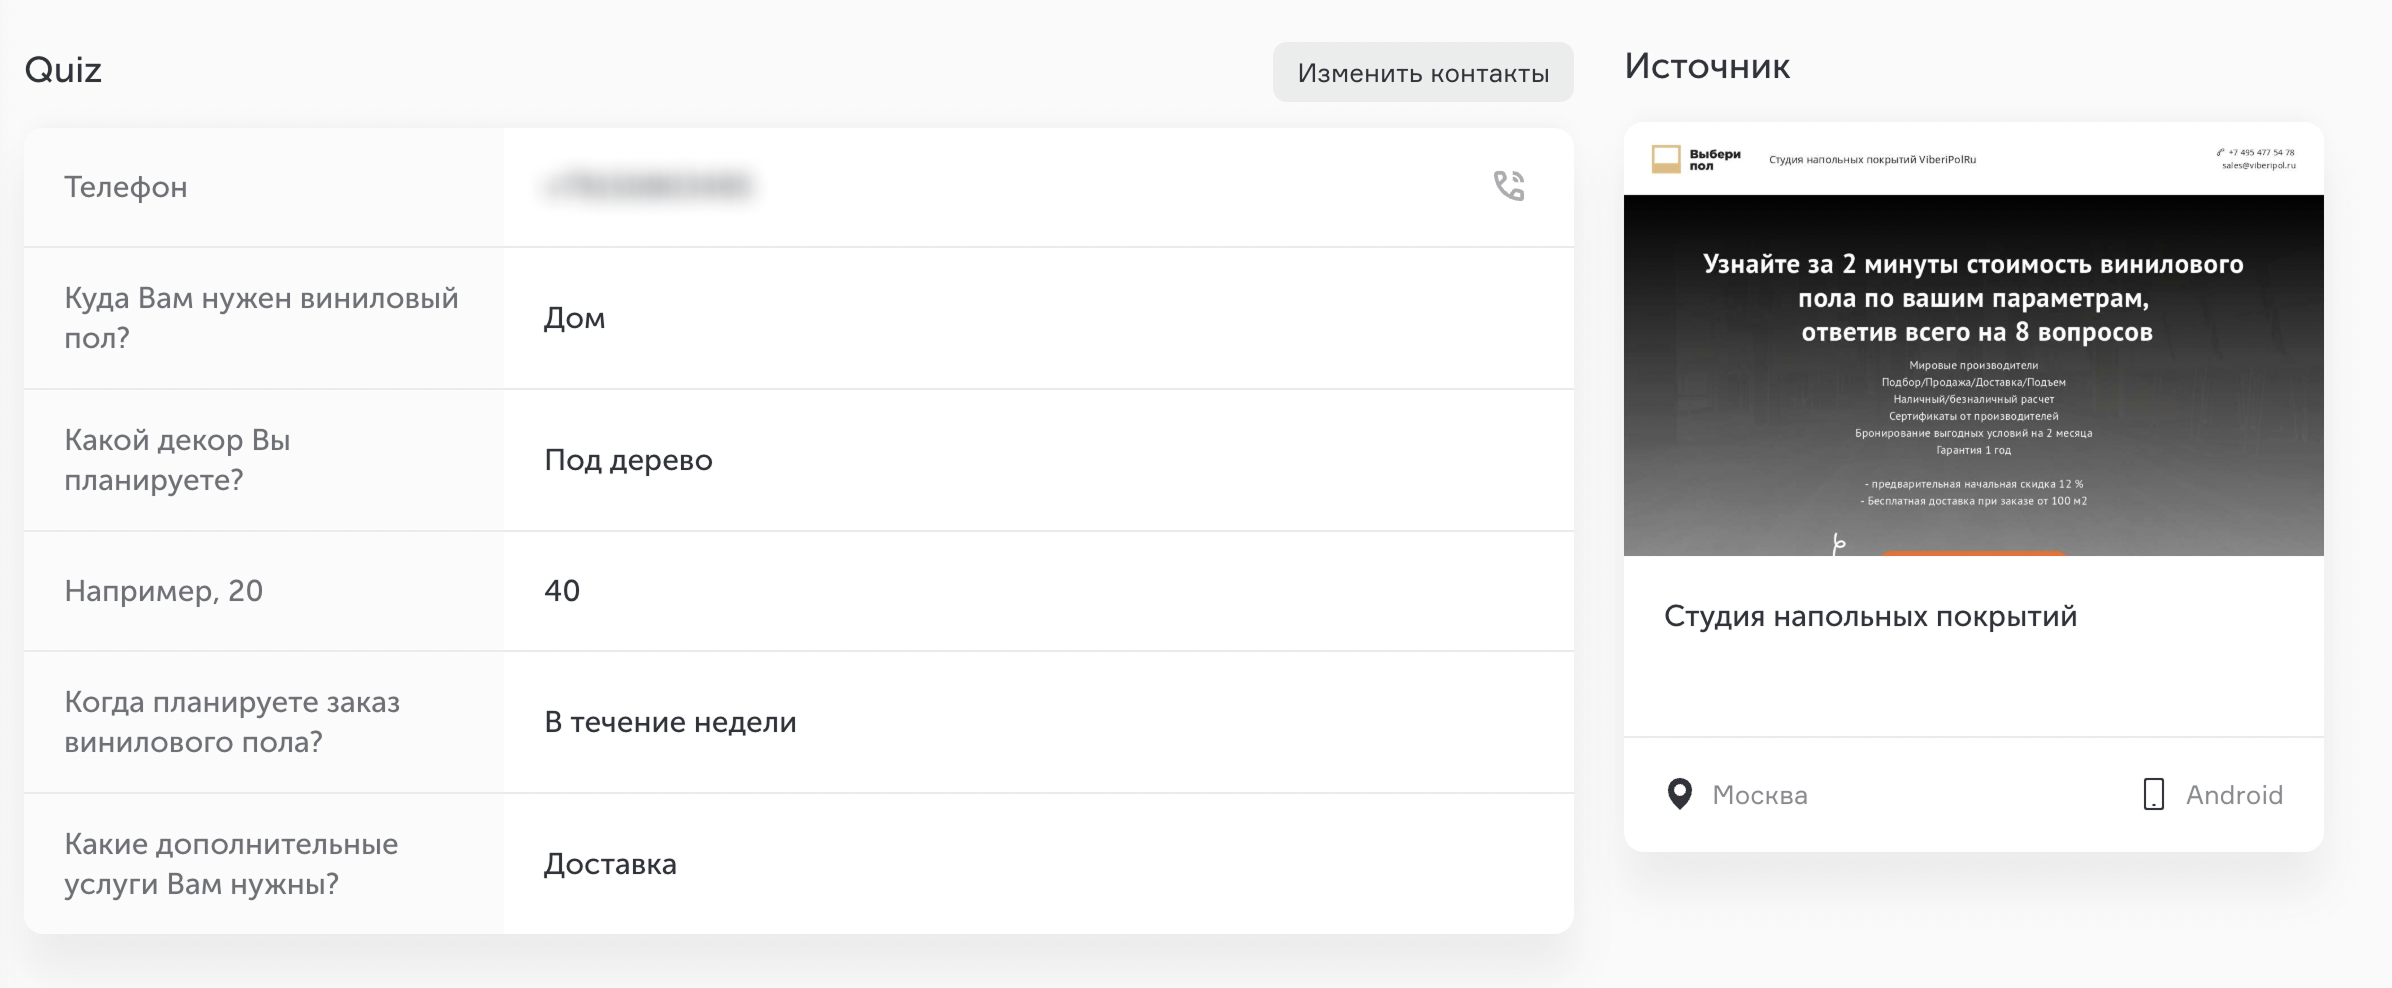Click the Москва city label
Viewport: 2392px width, 988px height.
1760,795
